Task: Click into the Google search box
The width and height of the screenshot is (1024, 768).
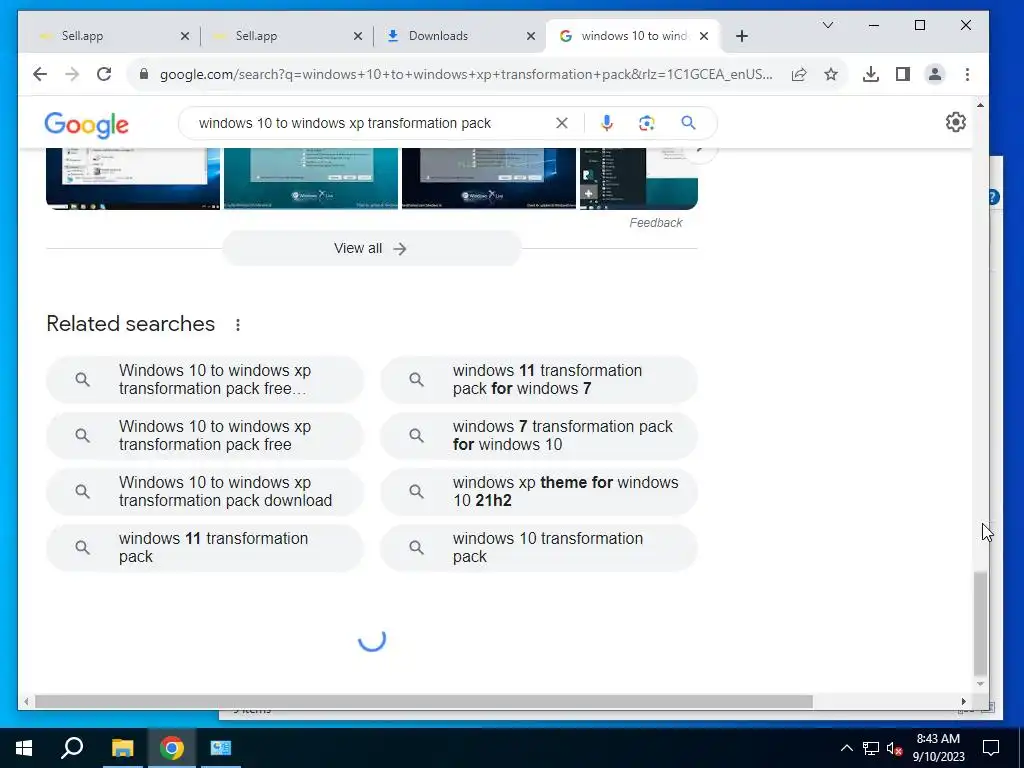Action: click(x=372, y=123)
